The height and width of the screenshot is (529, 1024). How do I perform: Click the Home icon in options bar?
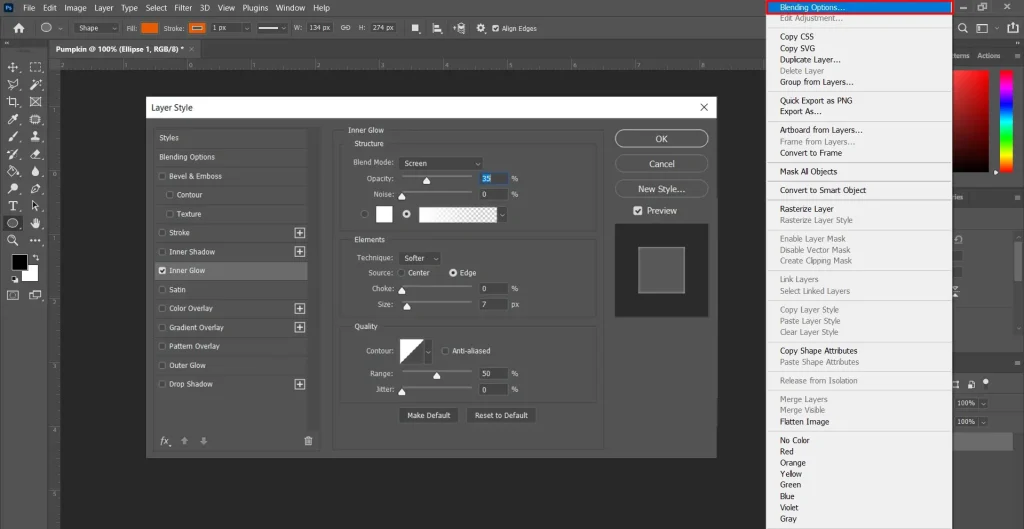point(19,28)
